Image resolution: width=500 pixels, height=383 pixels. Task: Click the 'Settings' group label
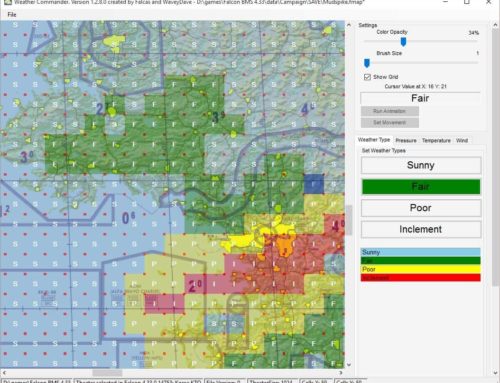(x=368, y=25)
